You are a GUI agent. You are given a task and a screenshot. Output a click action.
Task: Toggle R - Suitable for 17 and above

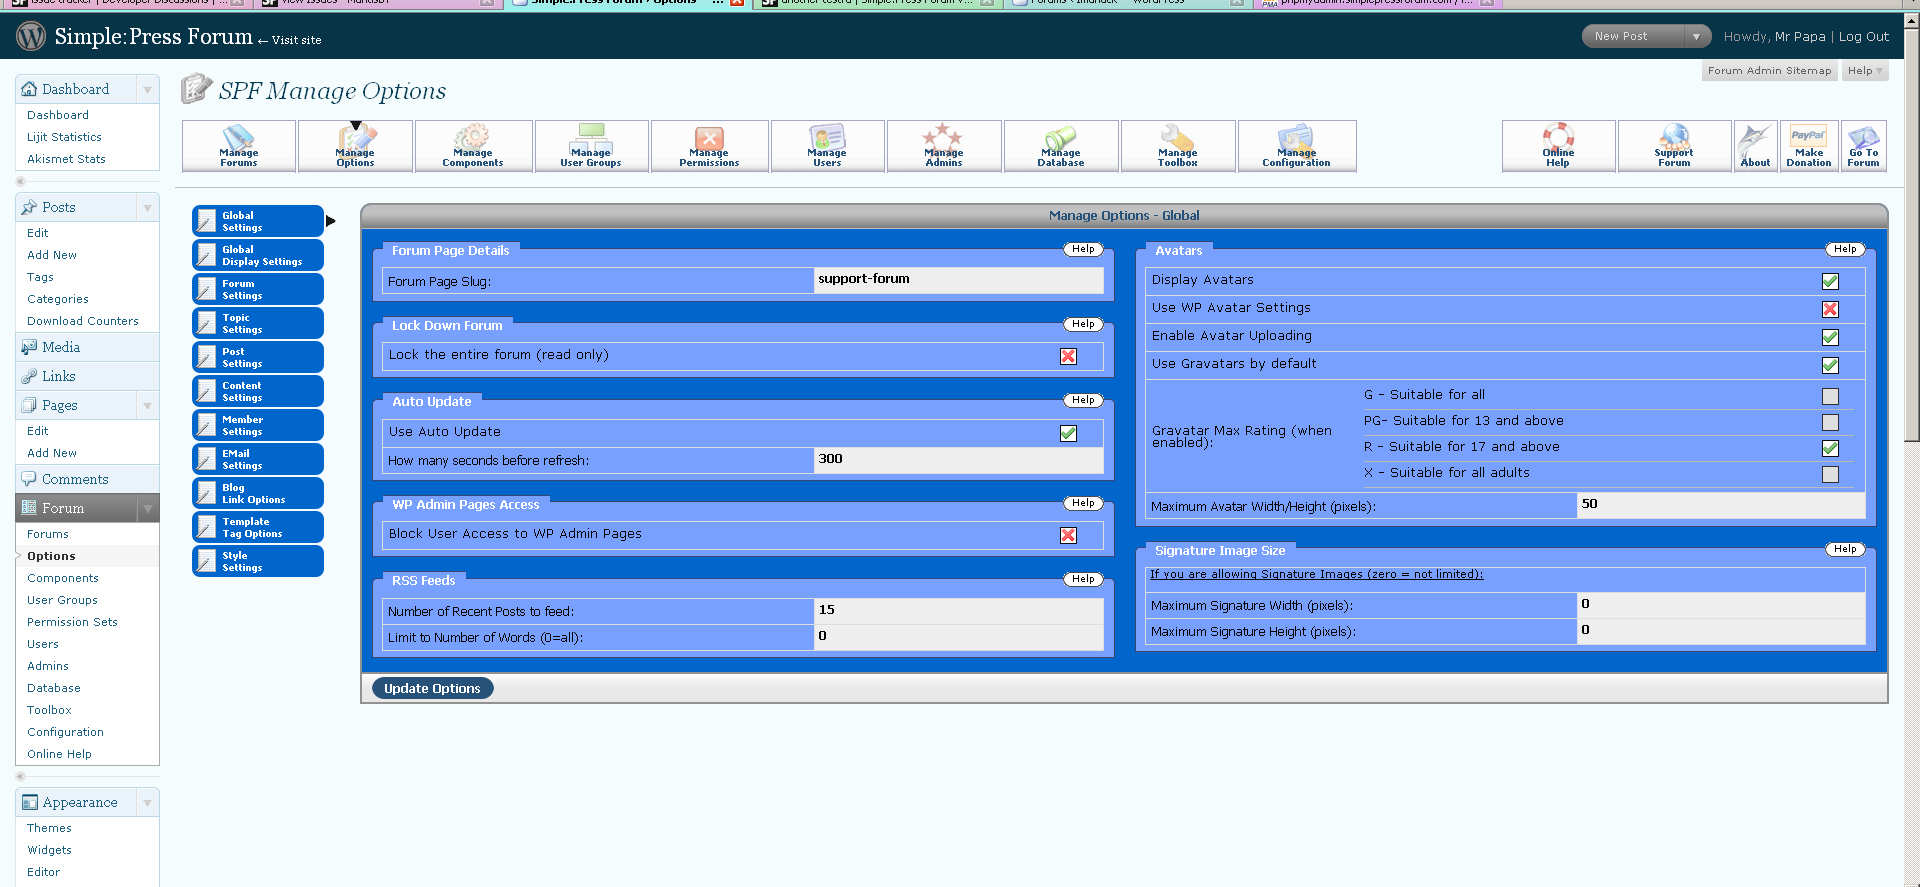1830,448
